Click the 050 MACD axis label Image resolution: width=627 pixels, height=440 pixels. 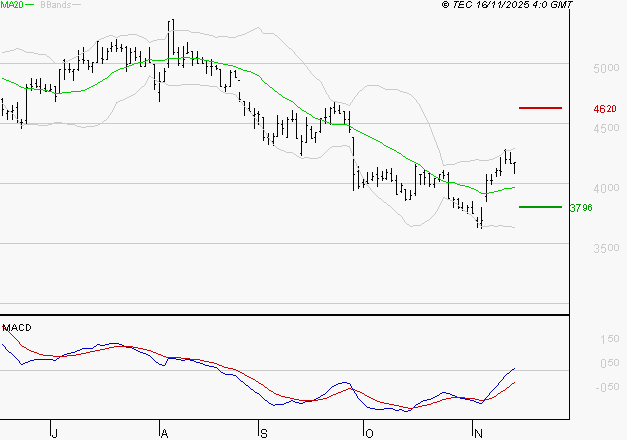point(610,363)
